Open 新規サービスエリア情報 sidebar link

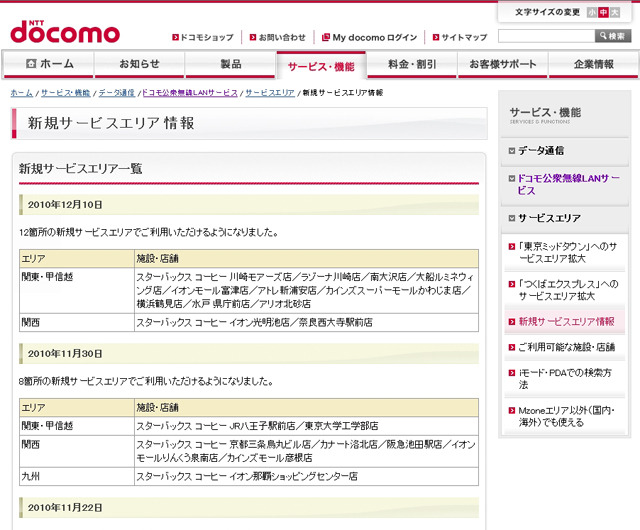coord(567,322)
